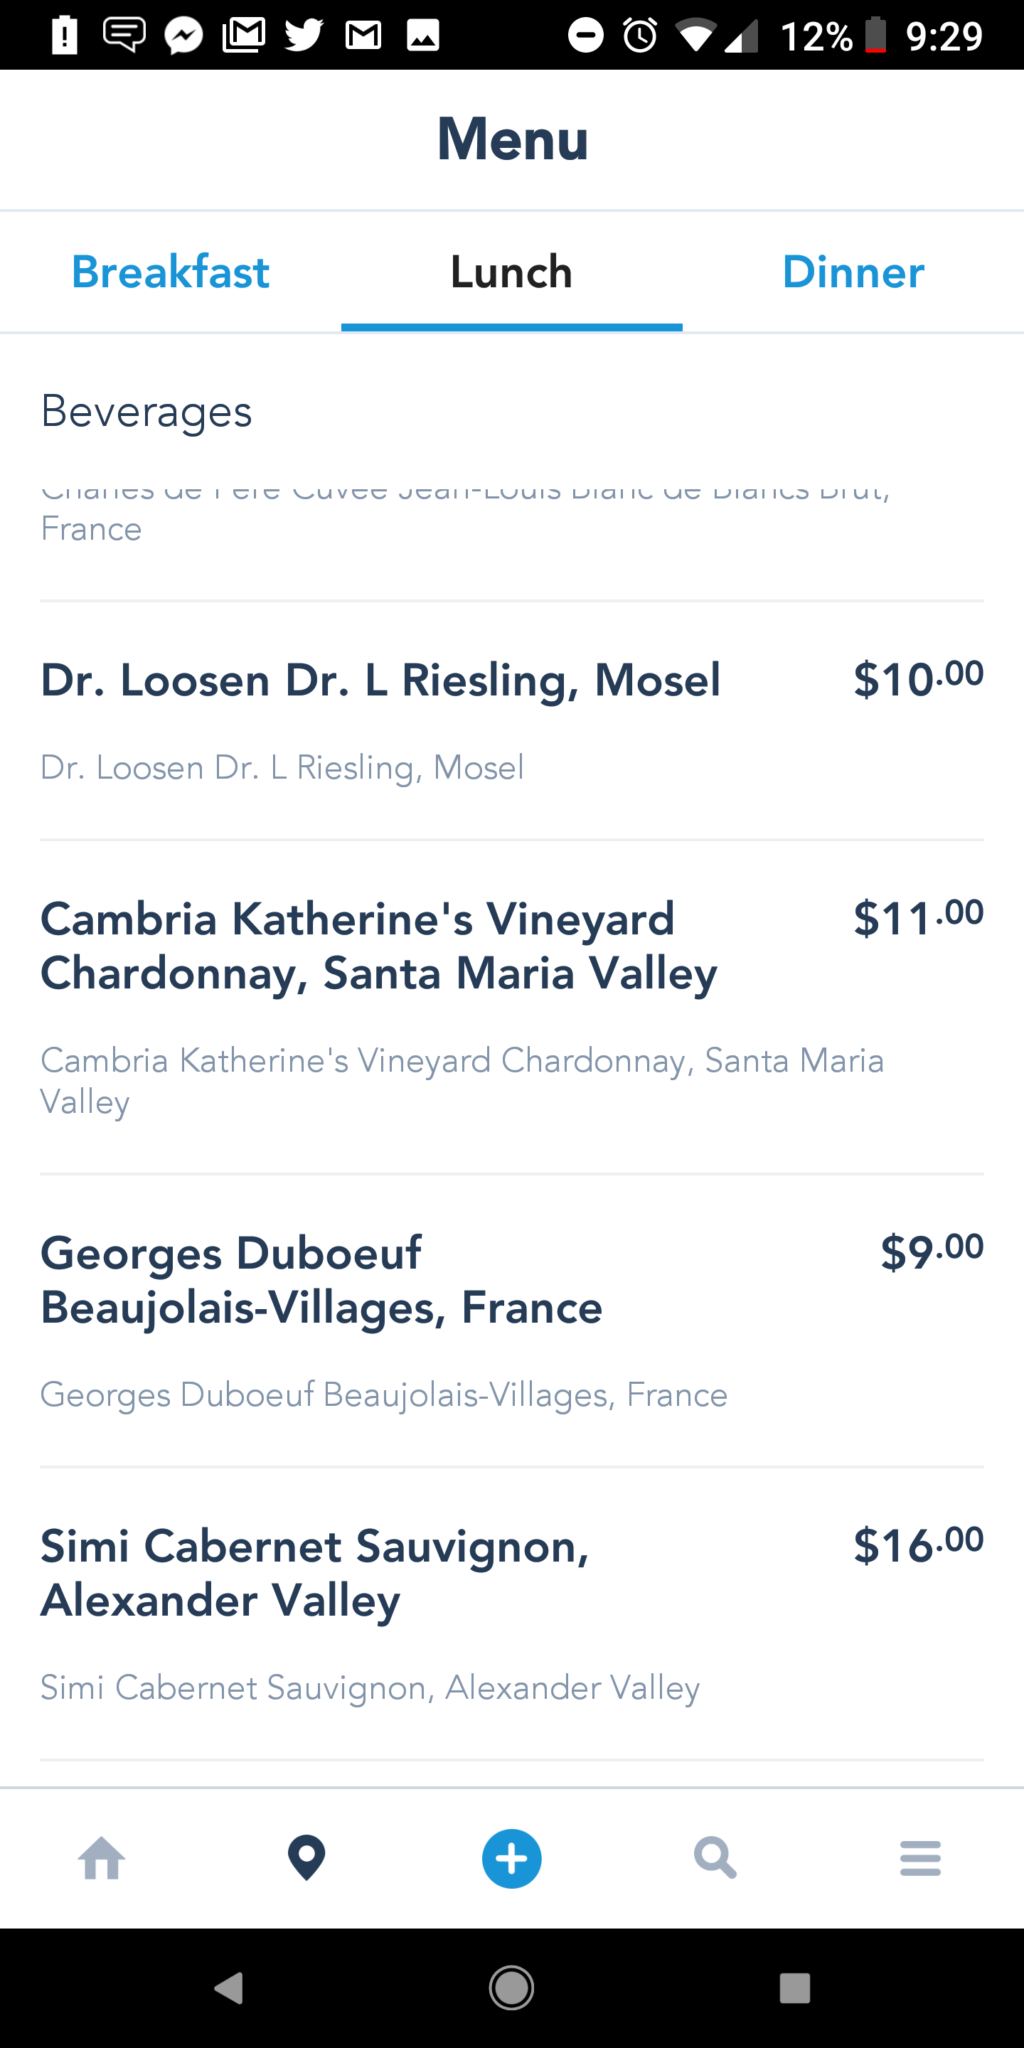Tap the home icon in bottom navigation

(x=102, y=1859)
